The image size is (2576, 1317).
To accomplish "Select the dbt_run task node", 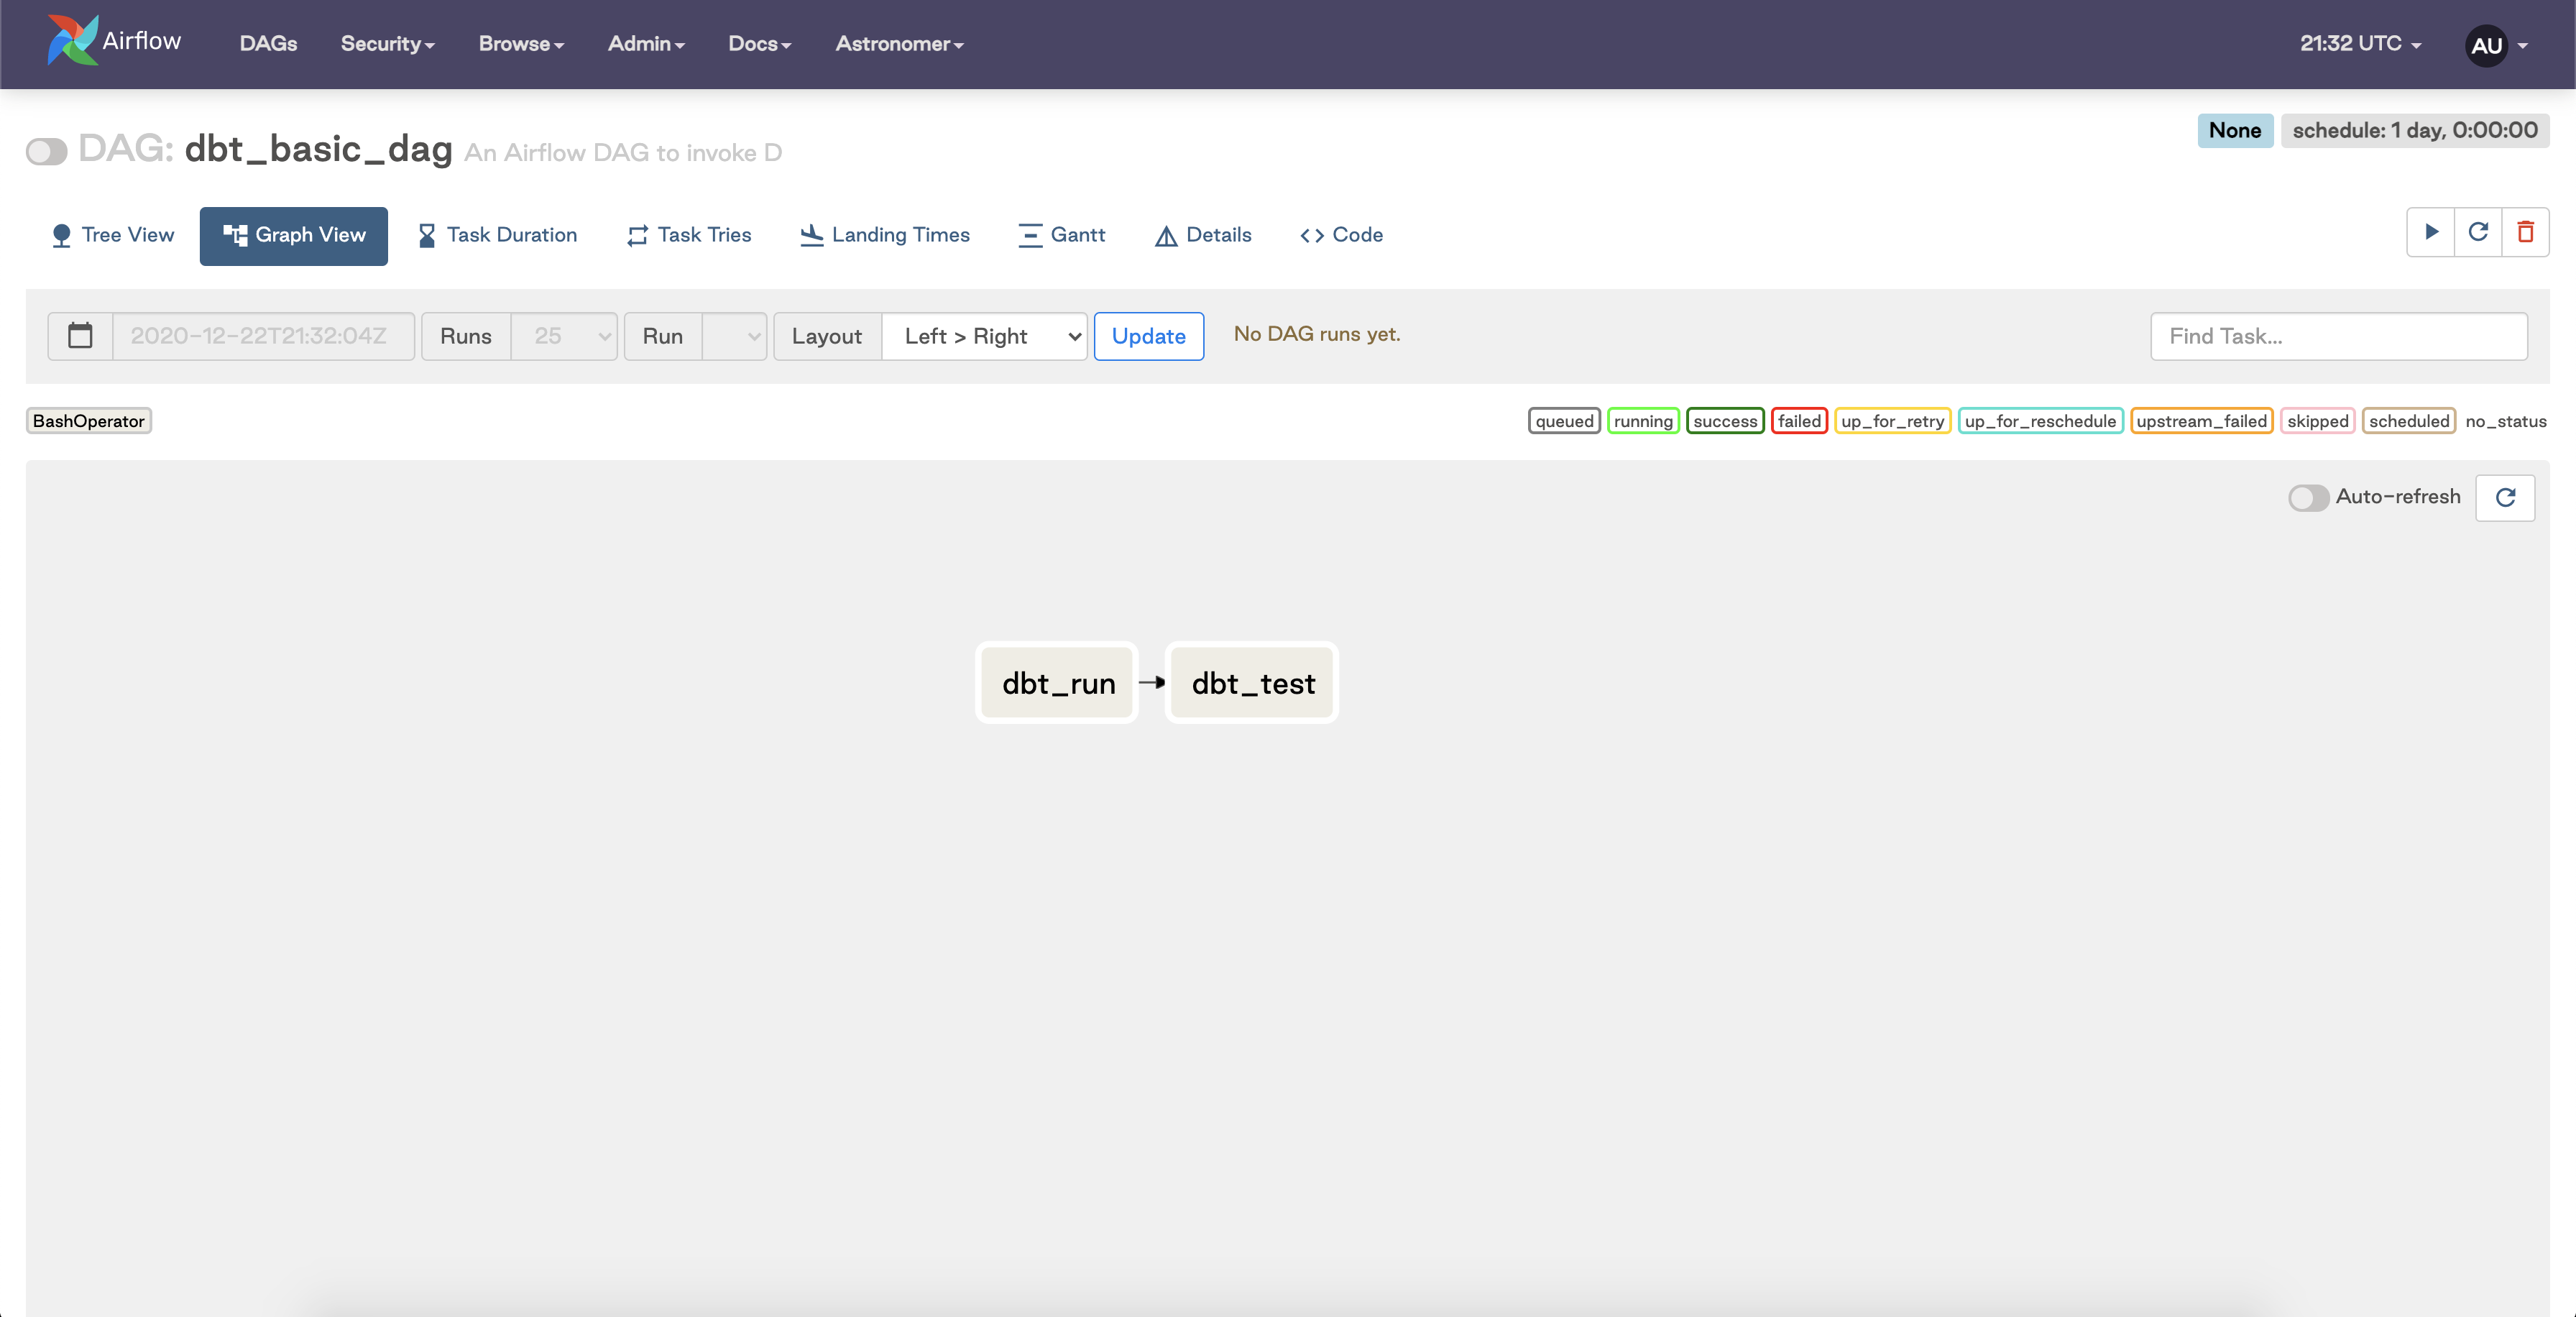I will 1057,683.
